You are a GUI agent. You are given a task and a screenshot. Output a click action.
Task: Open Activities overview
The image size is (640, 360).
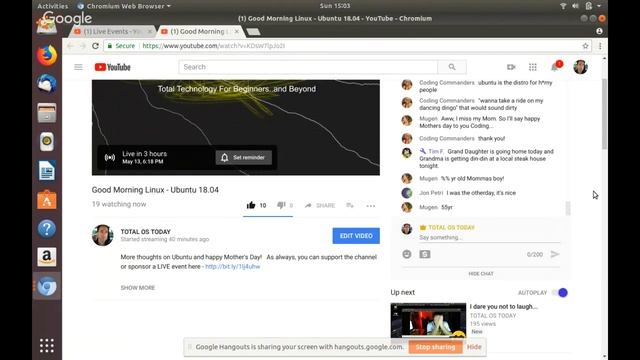pos(53,6)
